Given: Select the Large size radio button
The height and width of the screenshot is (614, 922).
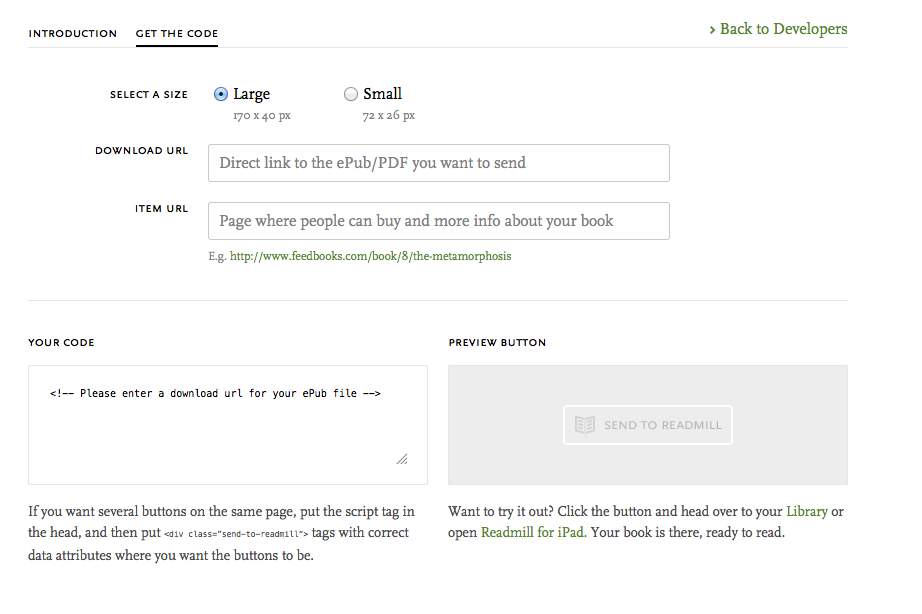Looking at the screenshot, I should click(221, 94).
